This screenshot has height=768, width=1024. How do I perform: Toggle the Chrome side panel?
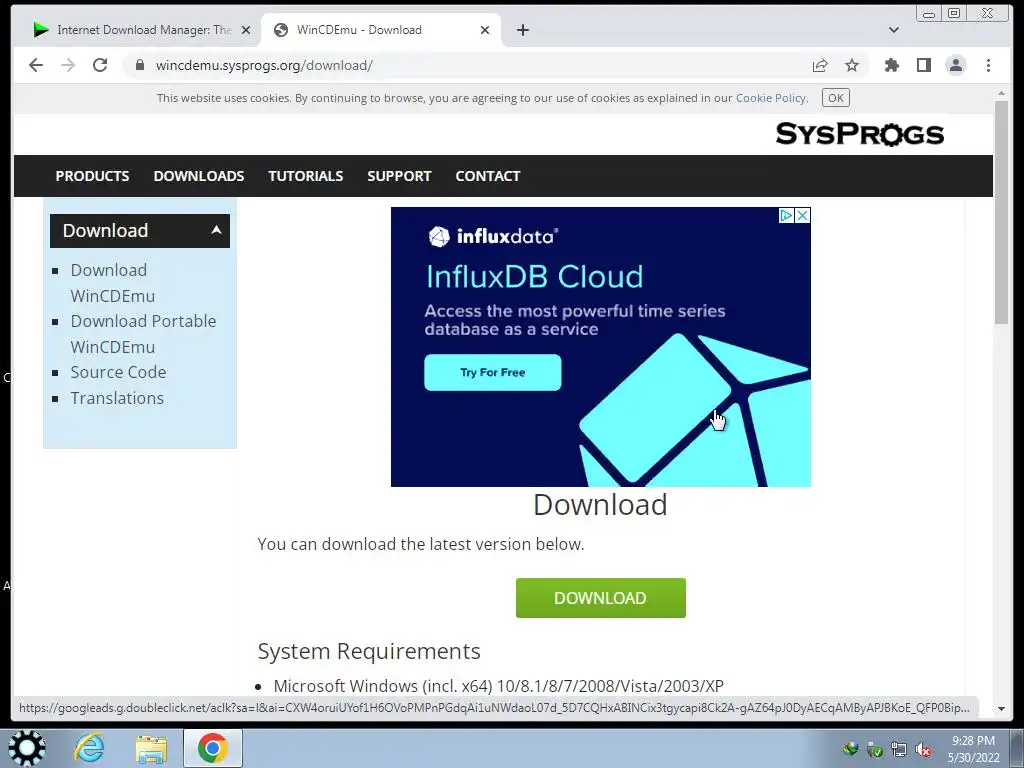point(923,65)
